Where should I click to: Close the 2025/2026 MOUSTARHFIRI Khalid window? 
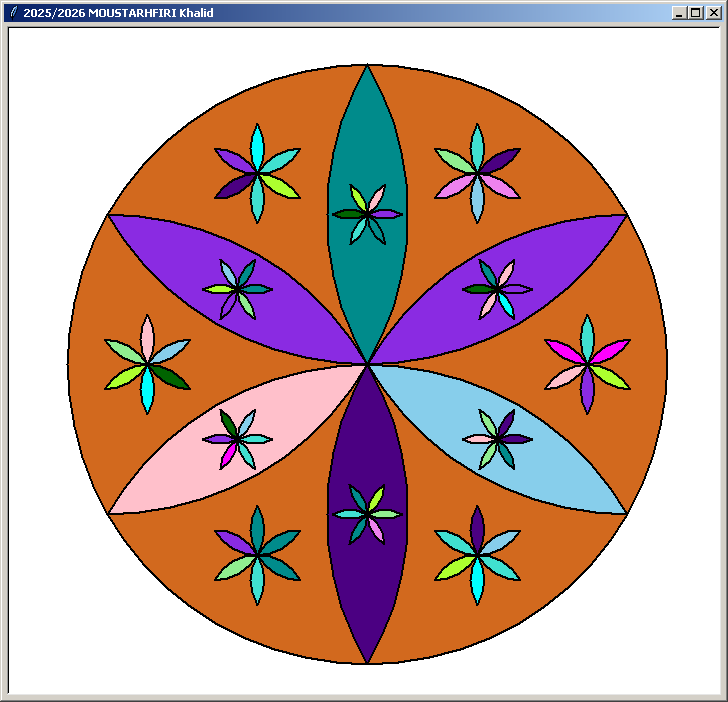point(712,13)
